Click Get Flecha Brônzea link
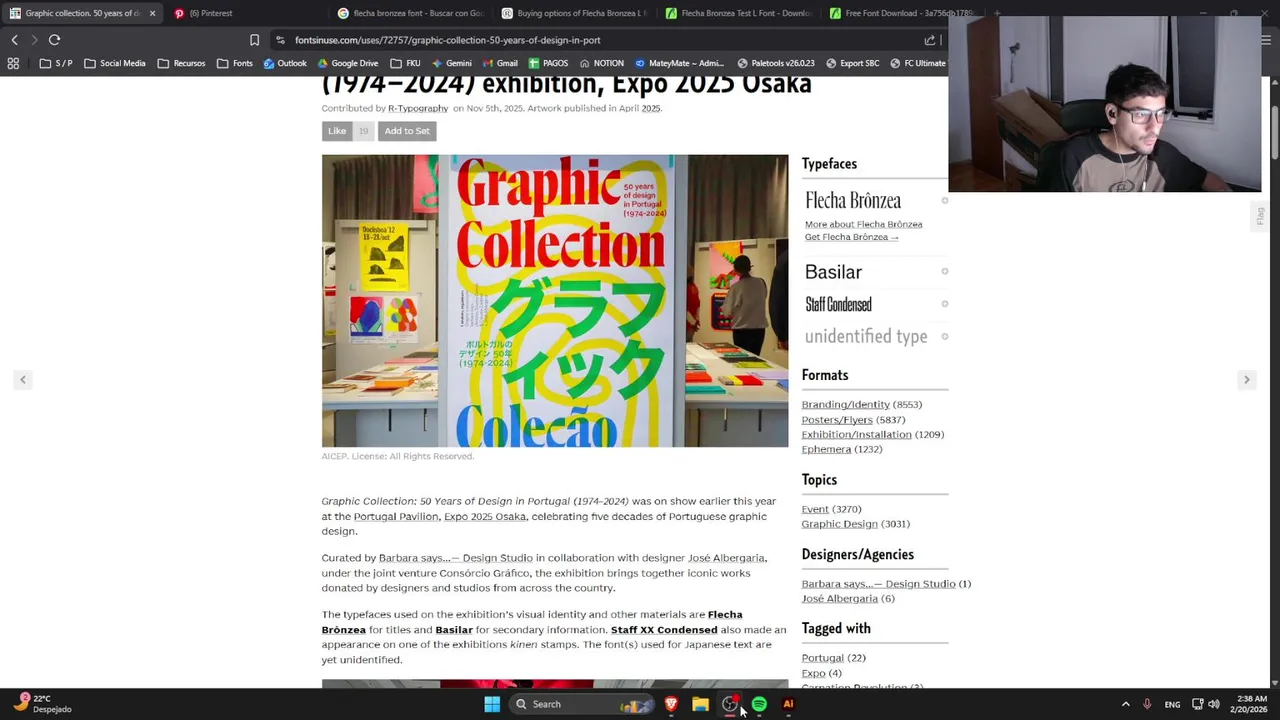Viewport: 1280px width, 720px height. point(852,237)
